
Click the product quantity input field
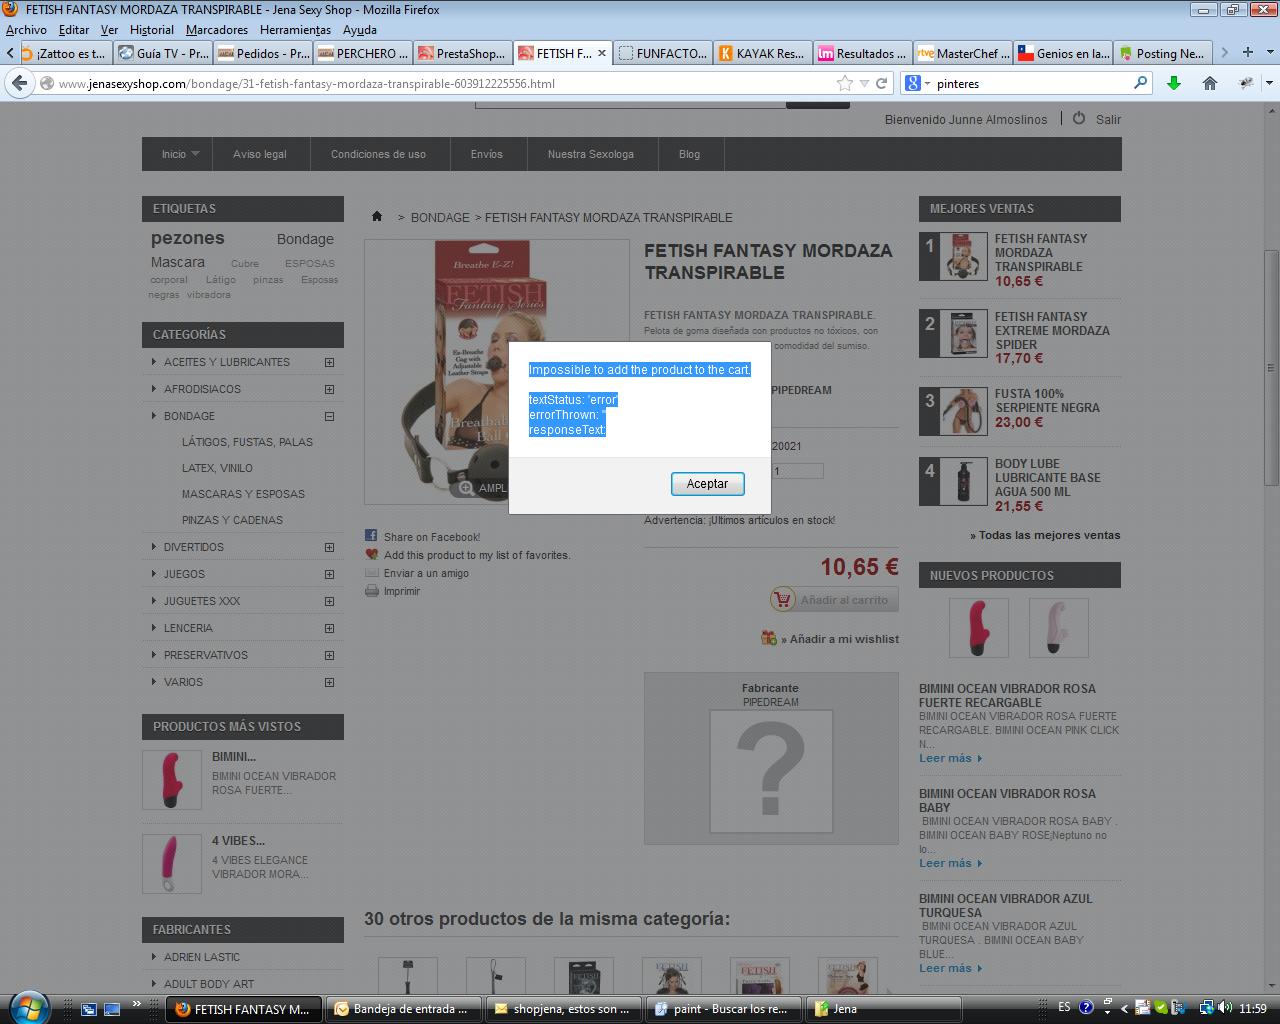coord(797,471)
